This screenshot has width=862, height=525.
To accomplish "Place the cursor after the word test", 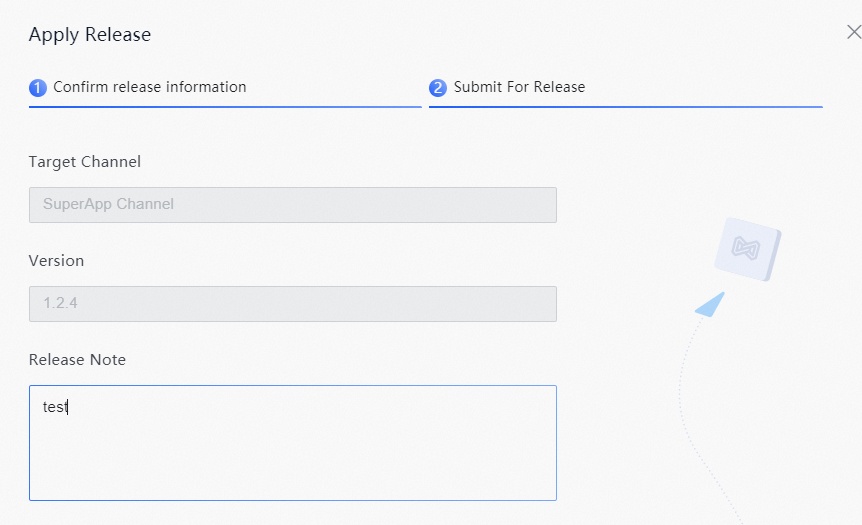I will coord(68,407).
